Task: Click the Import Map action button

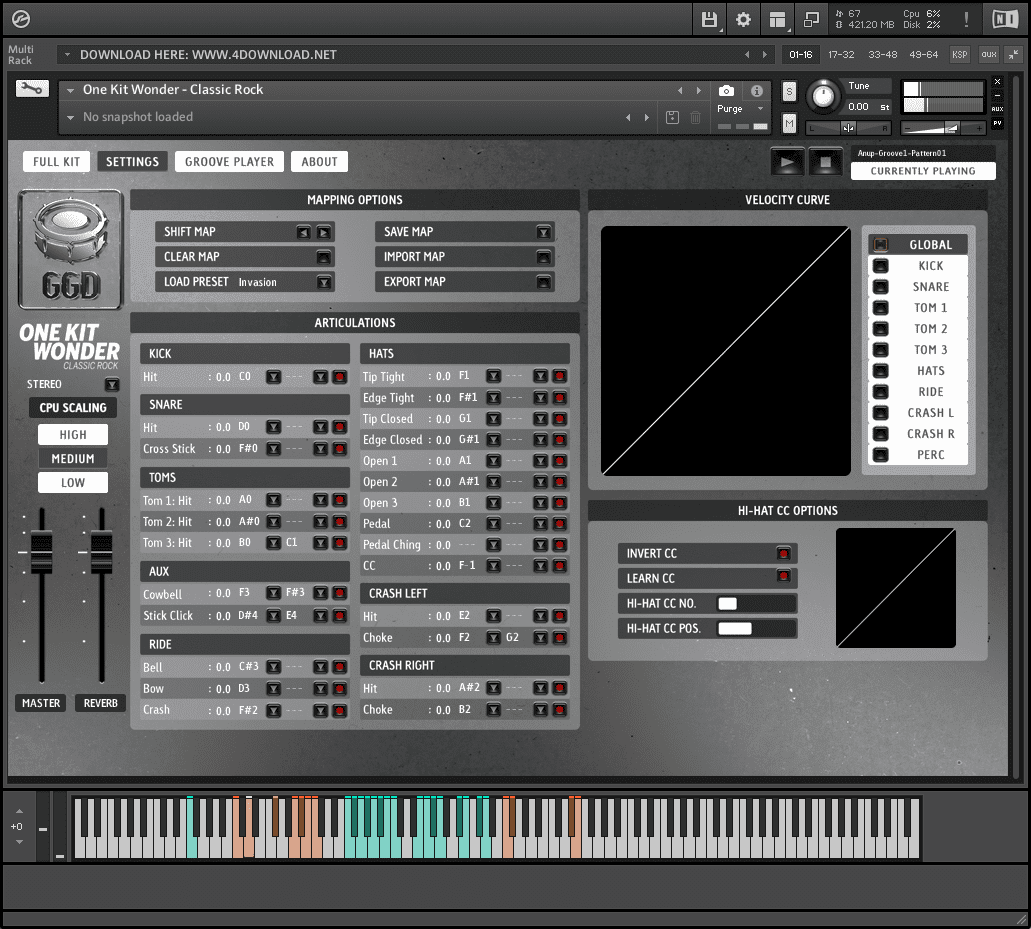Action: click(543, 257)
